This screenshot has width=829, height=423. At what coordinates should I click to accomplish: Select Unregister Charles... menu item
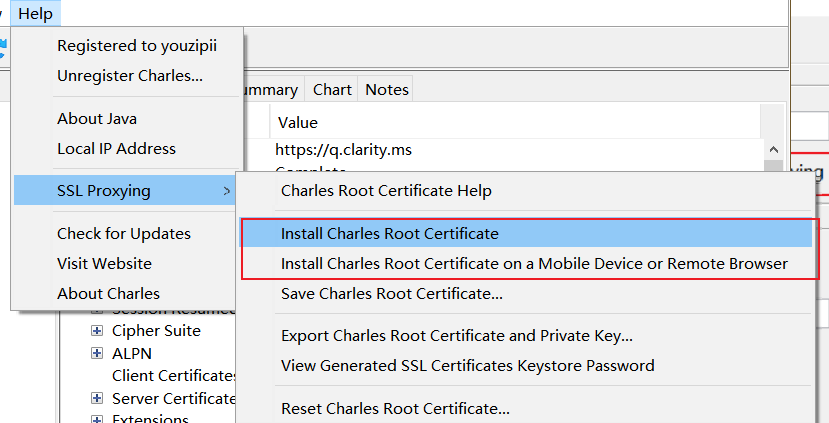click(130, 76)
